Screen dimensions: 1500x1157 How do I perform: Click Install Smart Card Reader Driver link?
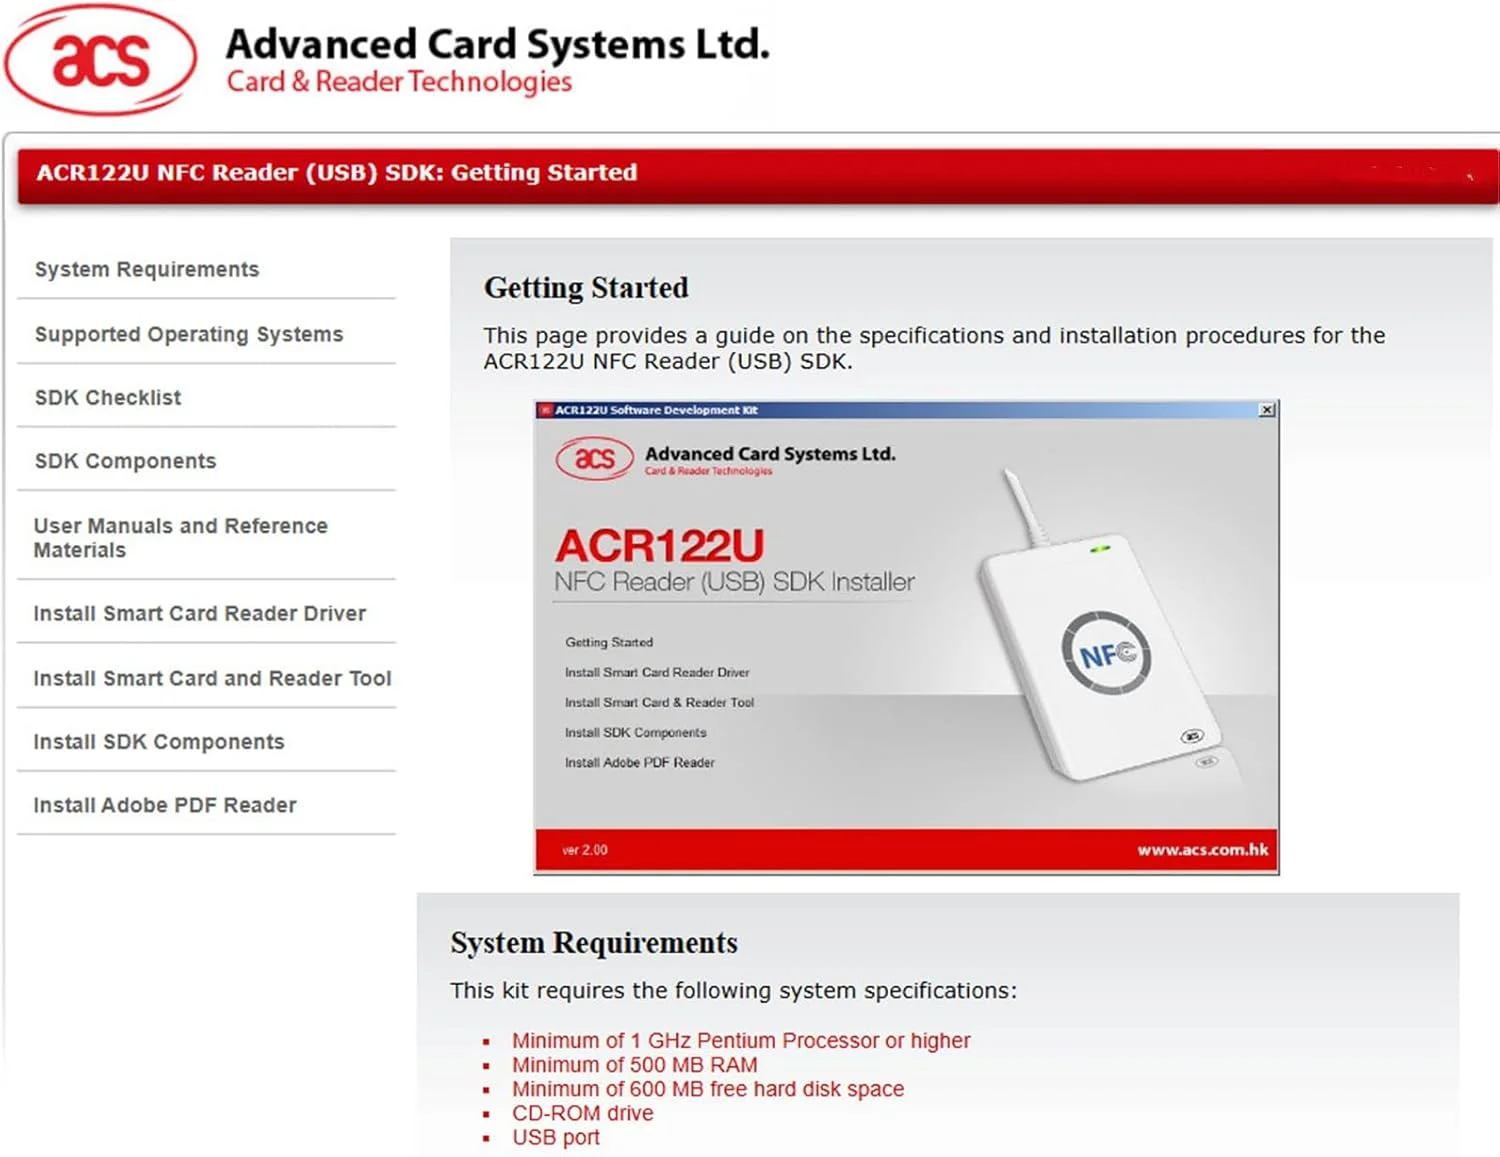201,613
